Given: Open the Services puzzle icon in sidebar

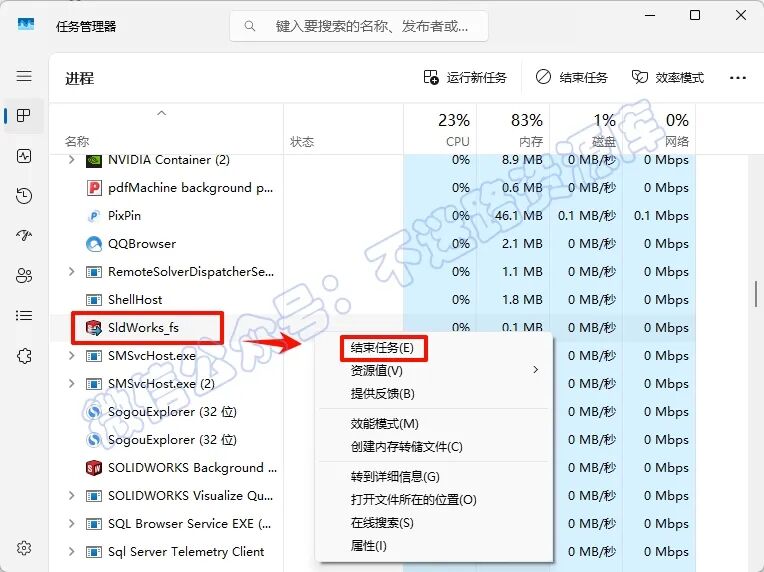Looking at the screenshot, I should tap(24, 356).
